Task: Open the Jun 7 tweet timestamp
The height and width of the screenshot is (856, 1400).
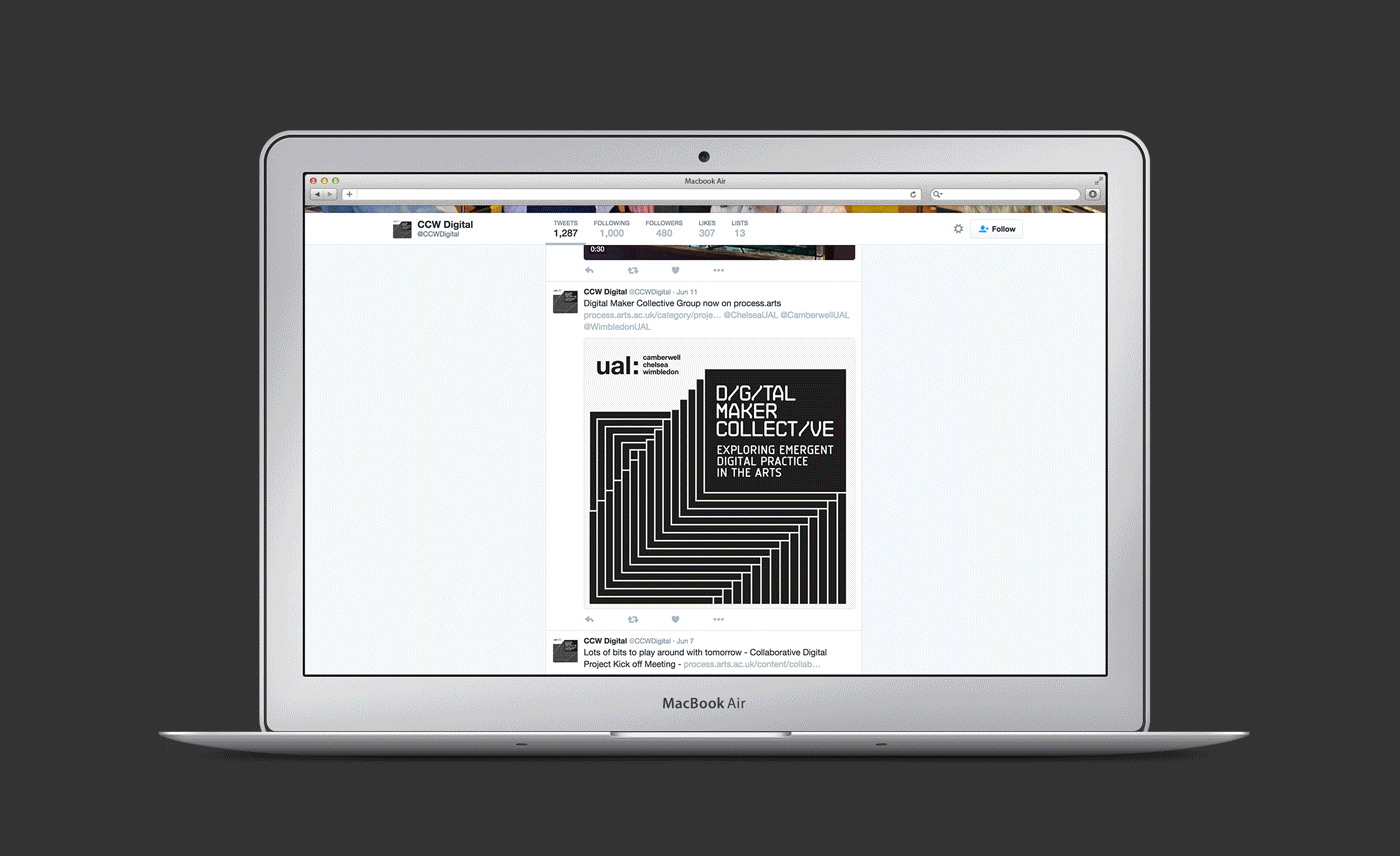Action: pos(685,641)
